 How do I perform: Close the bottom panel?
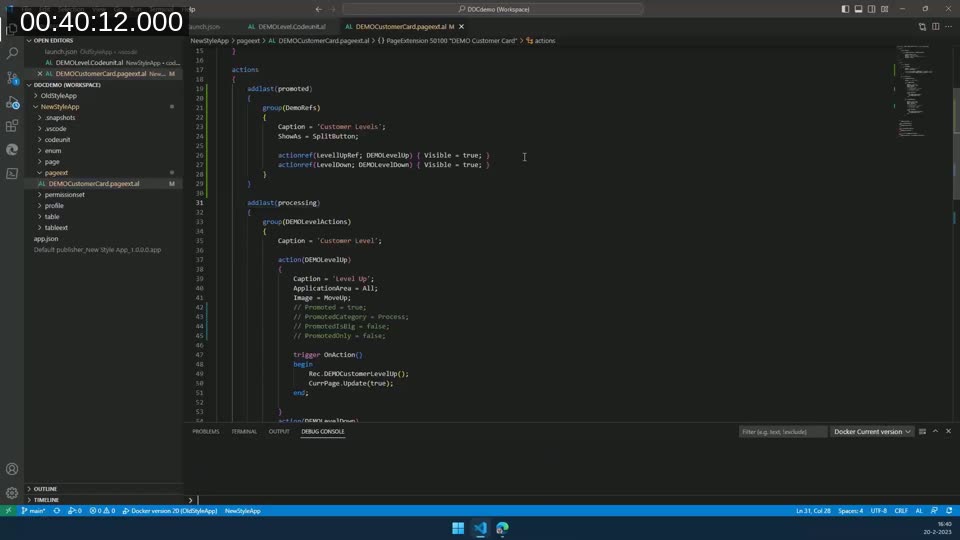coord(948,432)
